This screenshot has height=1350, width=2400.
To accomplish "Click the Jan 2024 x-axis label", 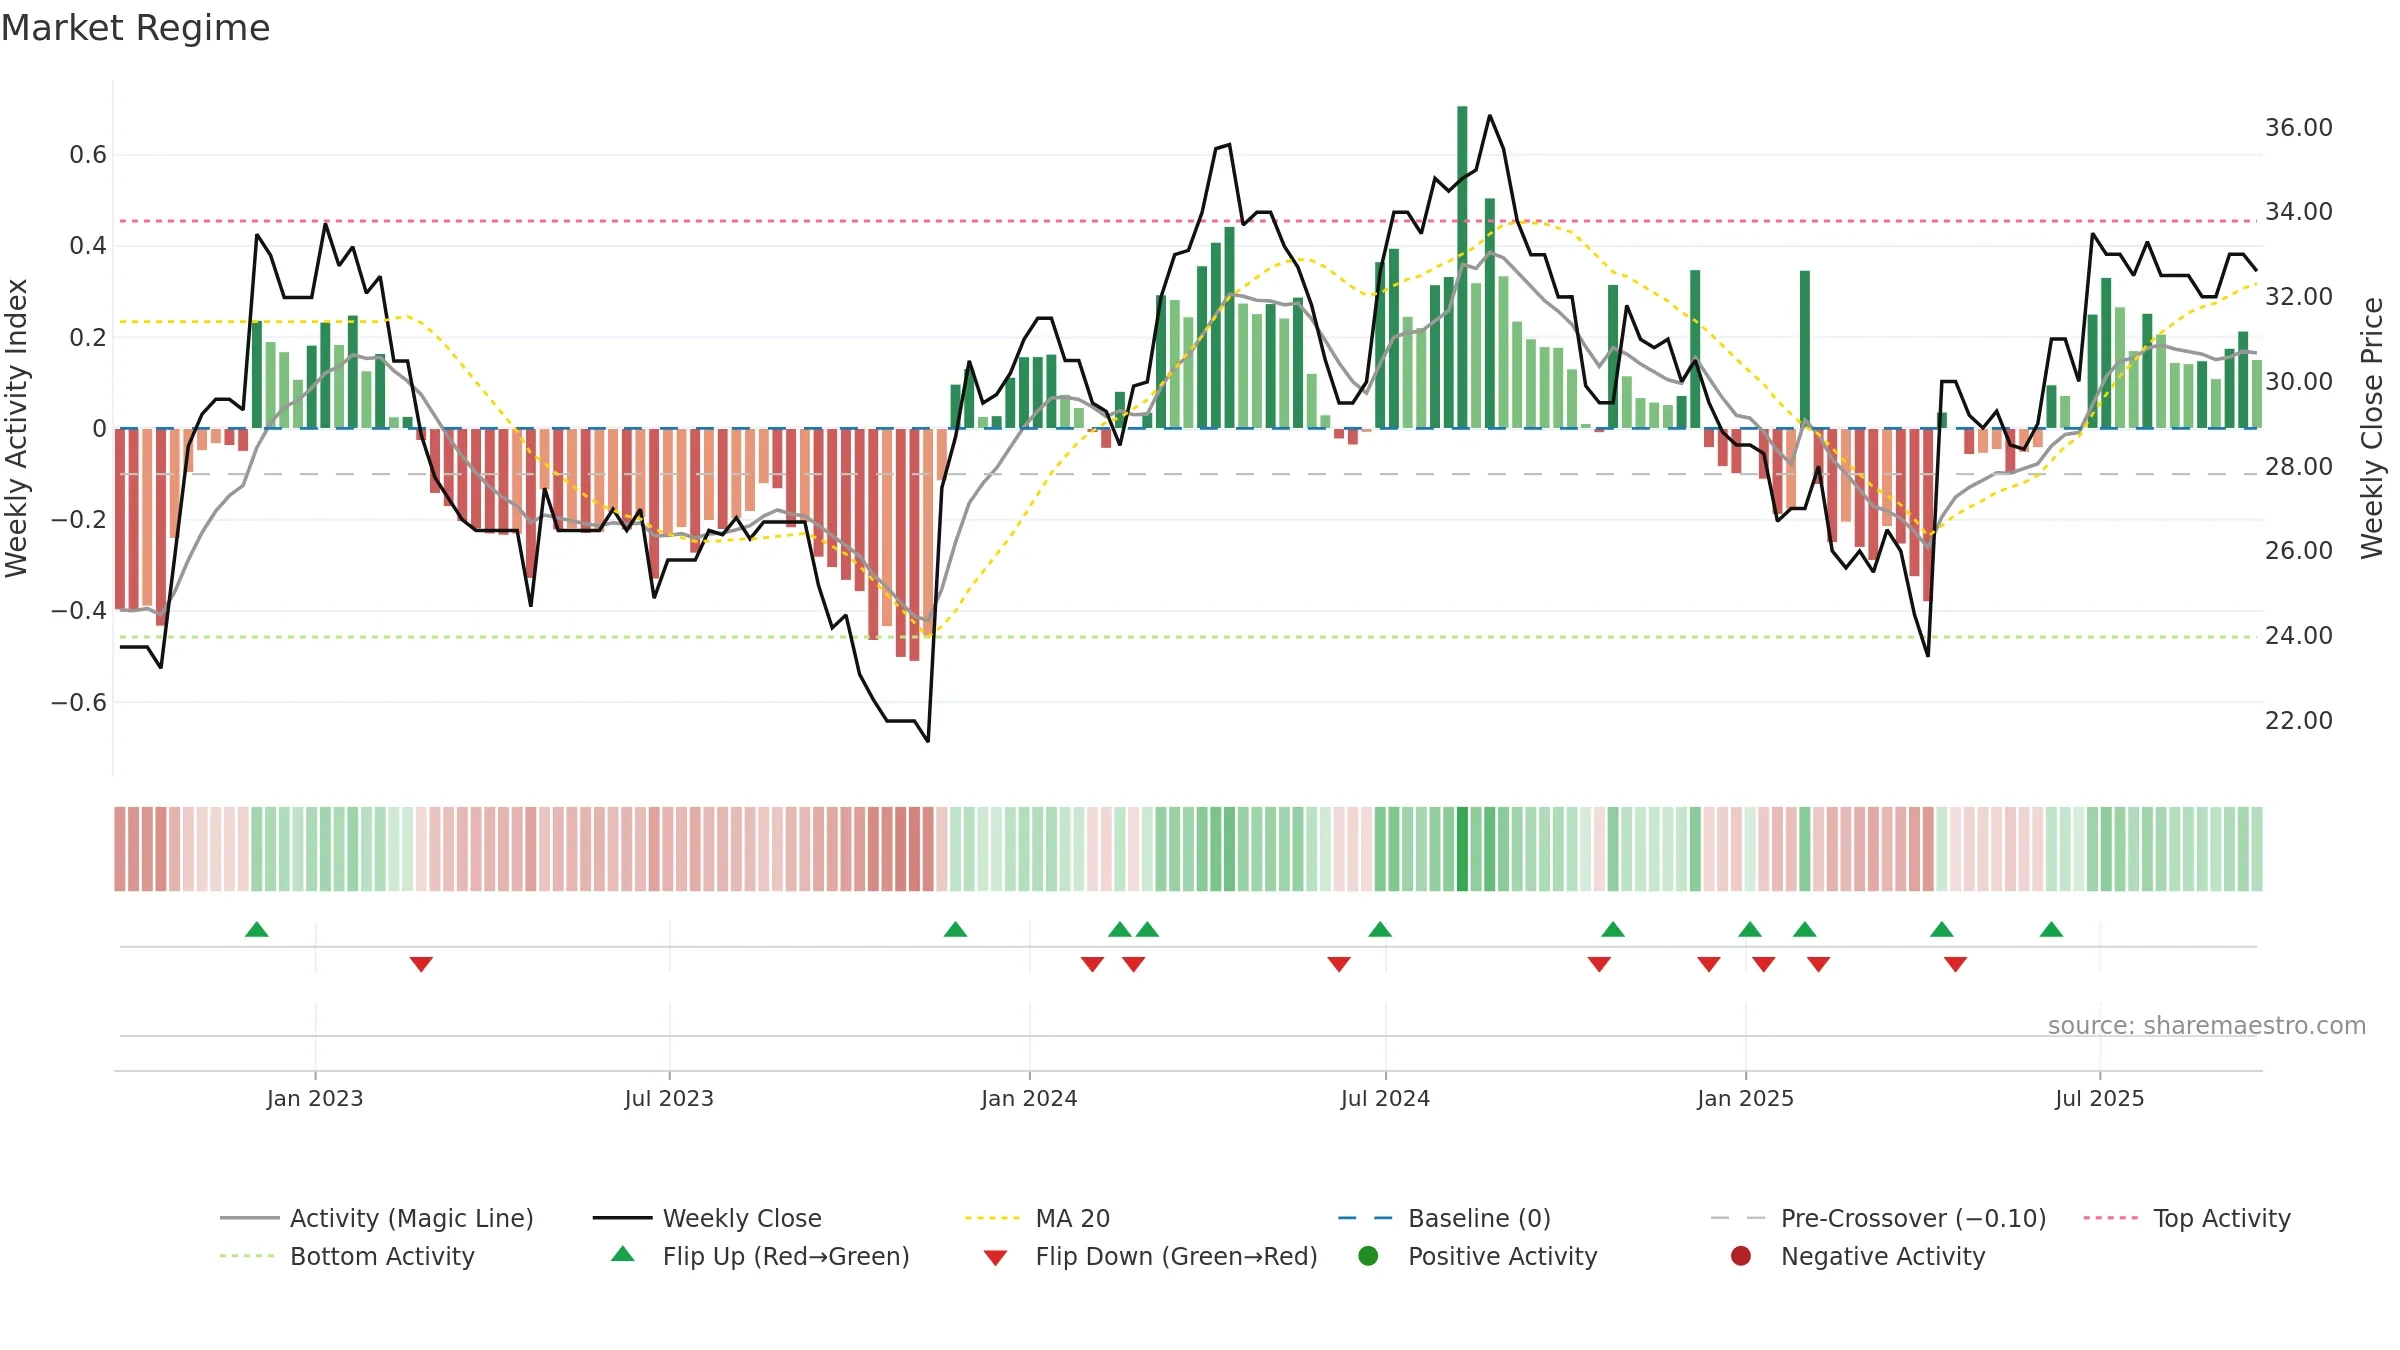I will 1029,1099.
